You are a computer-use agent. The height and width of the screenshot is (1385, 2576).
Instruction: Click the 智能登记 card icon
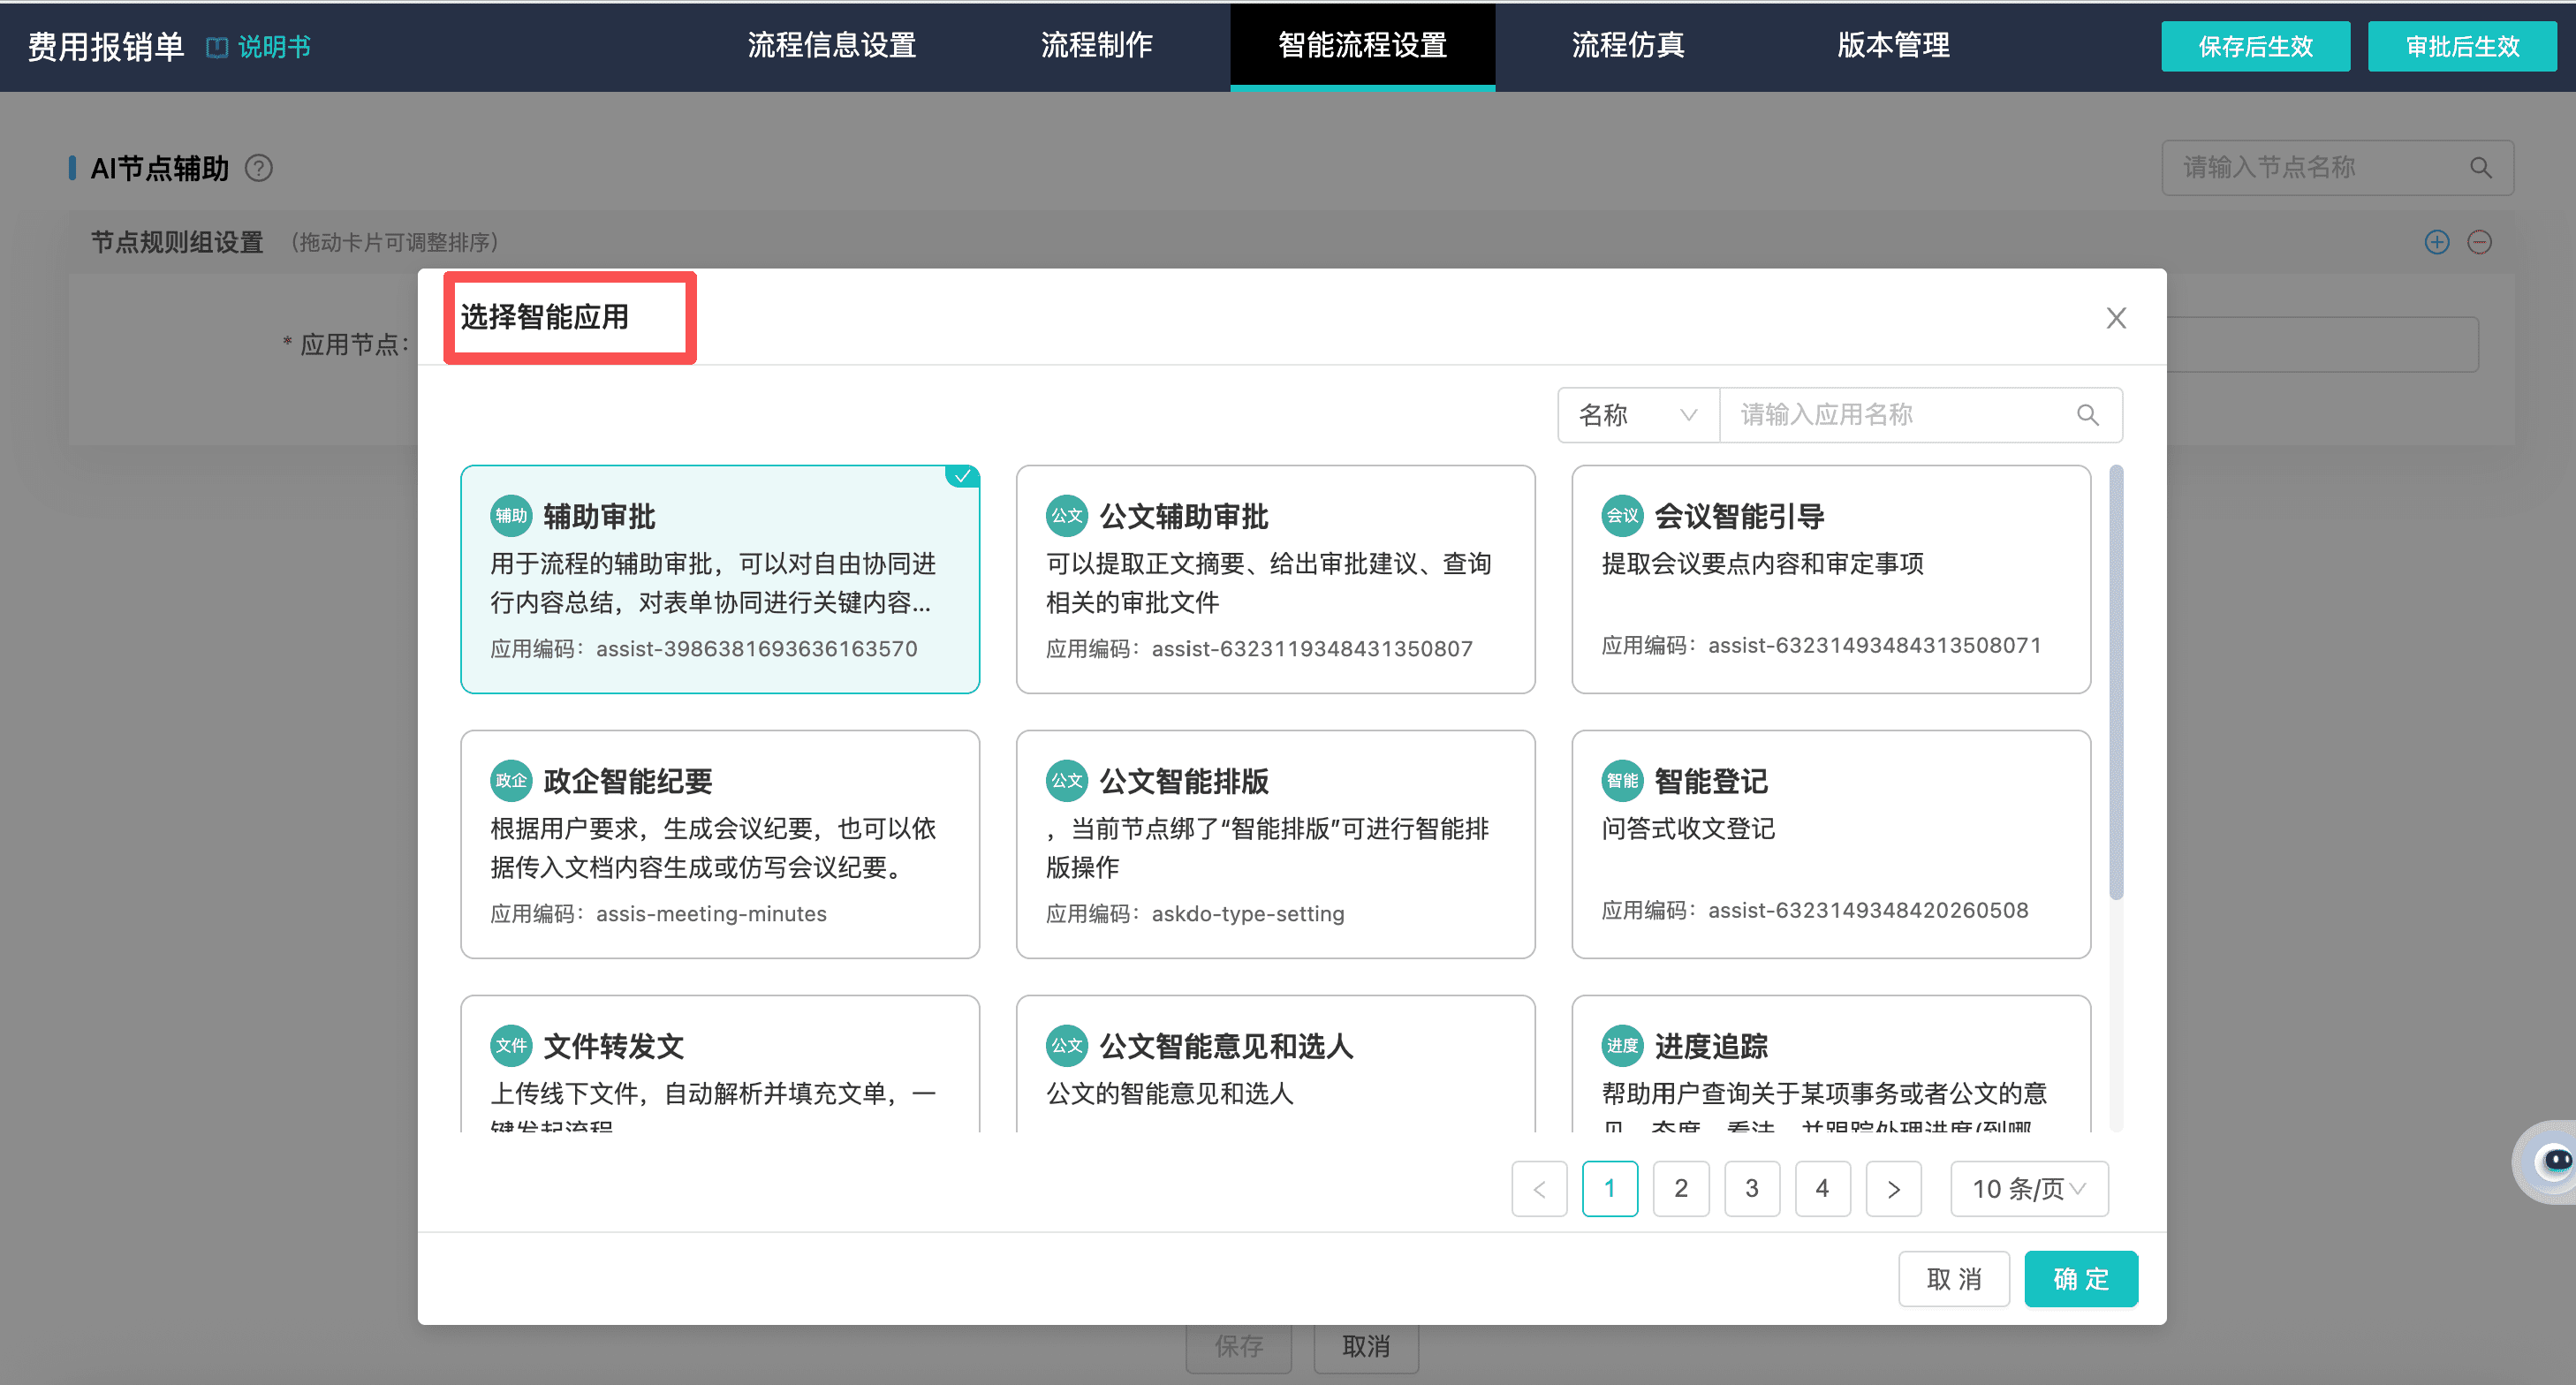click(x=1622, y=781)
